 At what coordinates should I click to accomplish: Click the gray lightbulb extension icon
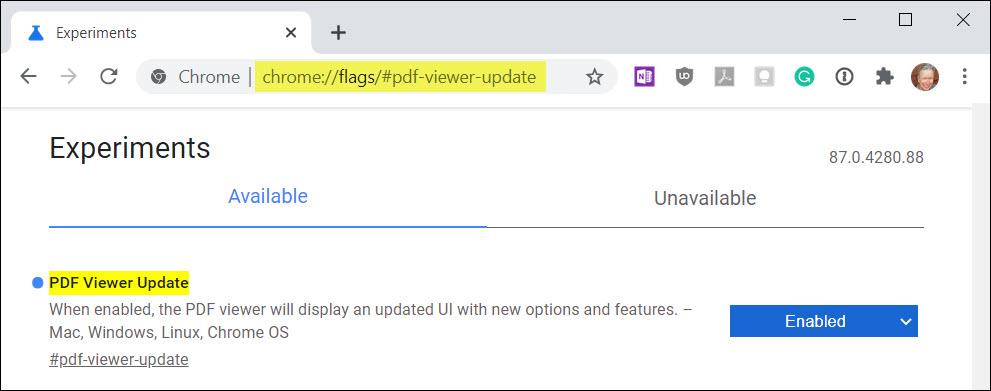click(764, 77)
